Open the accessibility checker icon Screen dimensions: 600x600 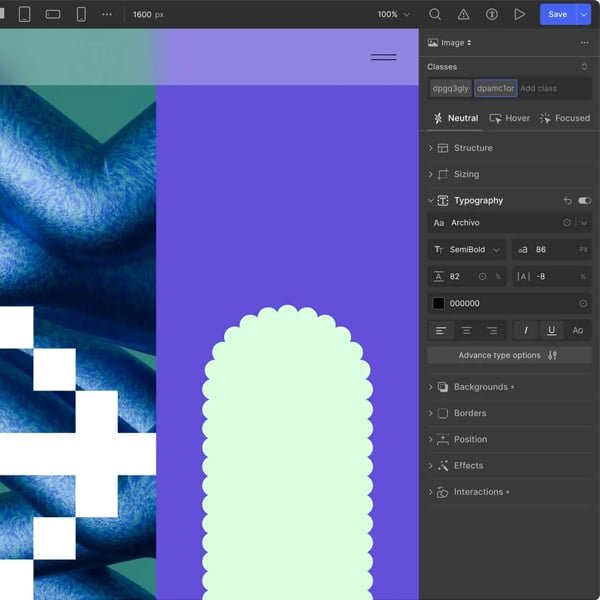[x=492, y=15]
